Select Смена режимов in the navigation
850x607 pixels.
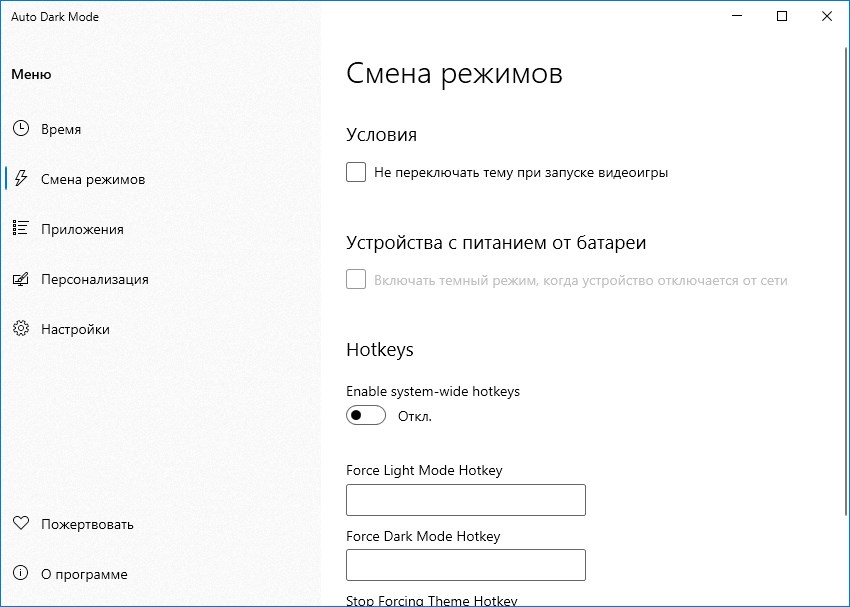[x=91, y=178]
